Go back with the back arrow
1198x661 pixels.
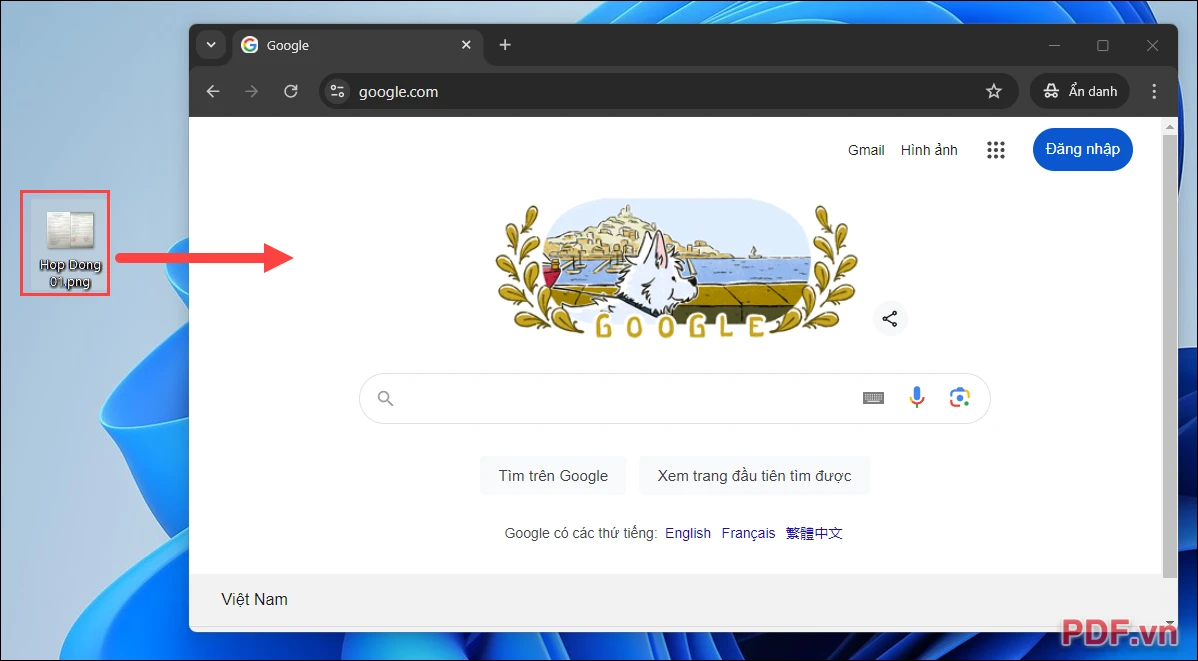(x=213, y=92)
